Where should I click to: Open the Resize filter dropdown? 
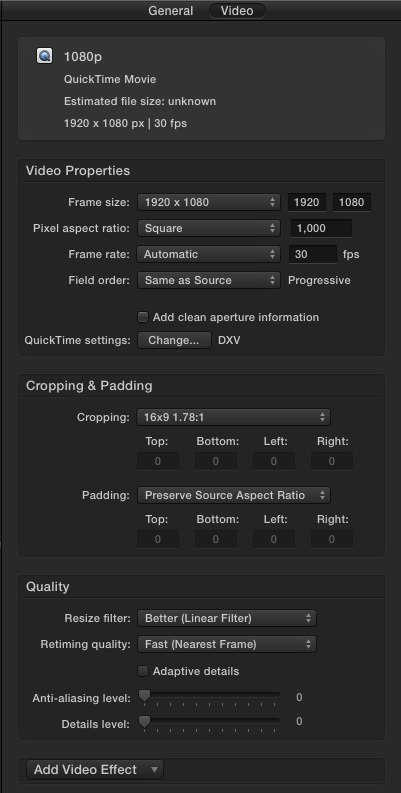(227, 618)
